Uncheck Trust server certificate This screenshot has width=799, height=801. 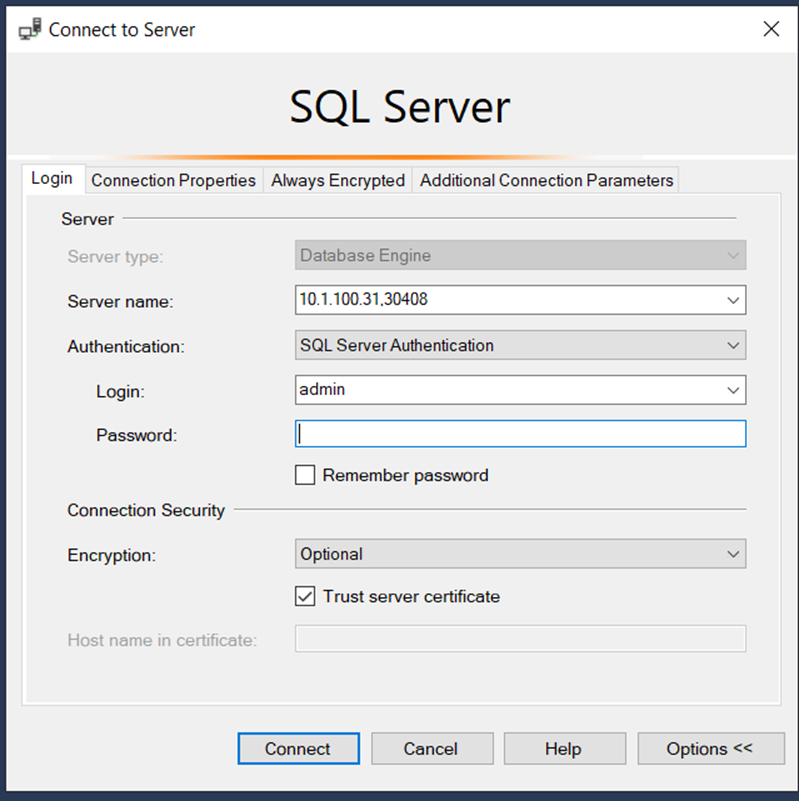[x=305, y=596]
